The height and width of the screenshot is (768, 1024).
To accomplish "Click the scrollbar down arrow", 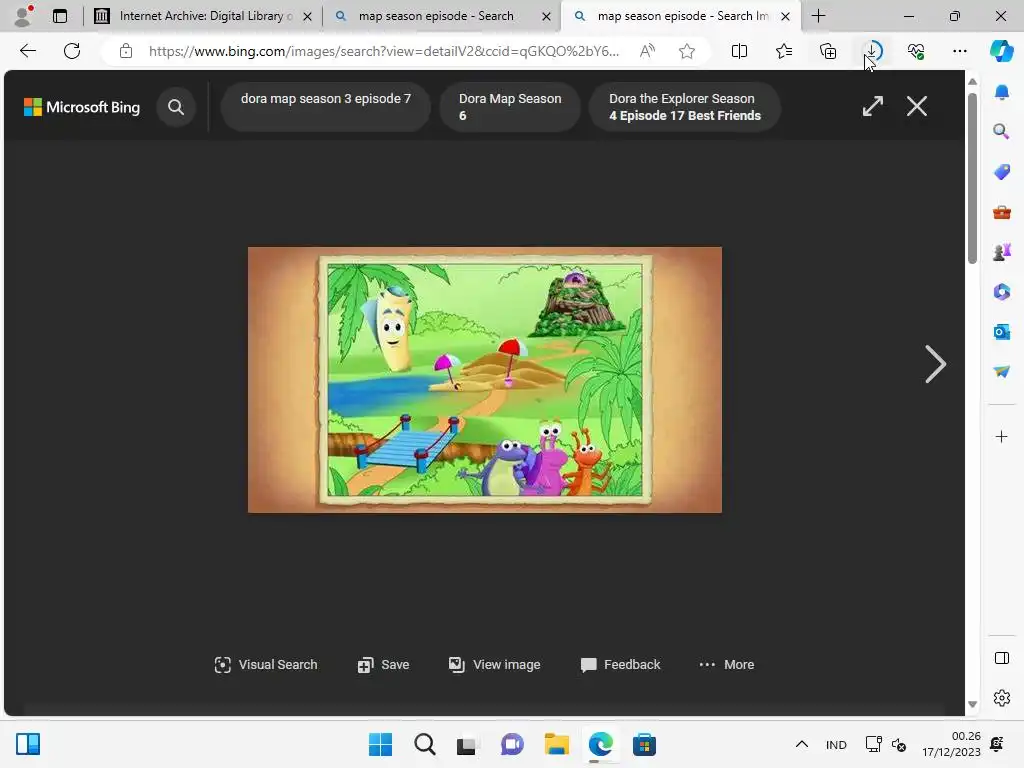I will (972, 704).
